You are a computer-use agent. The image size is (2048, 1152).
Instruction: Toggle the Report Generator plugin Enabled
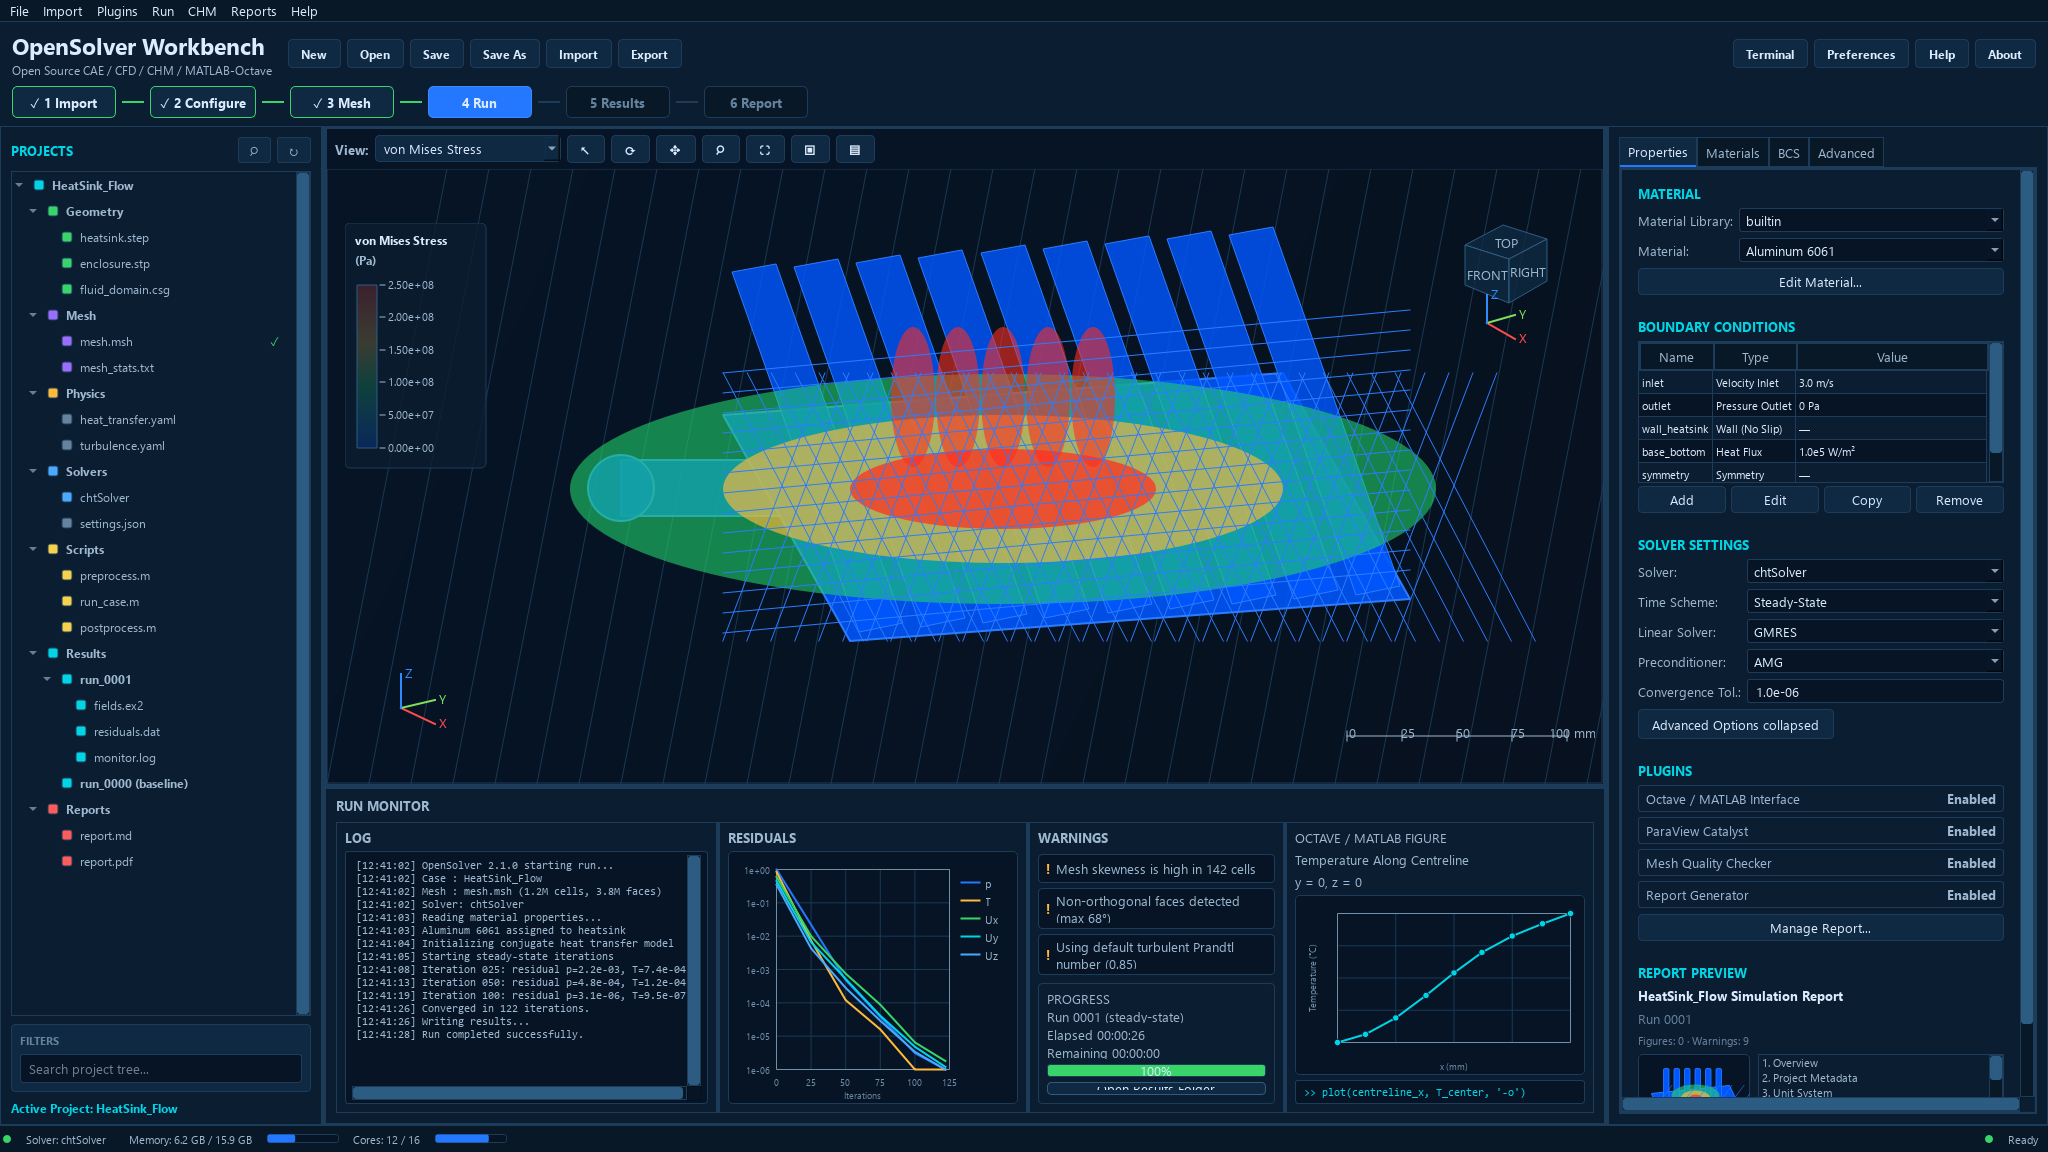(x=1970, y=896)
